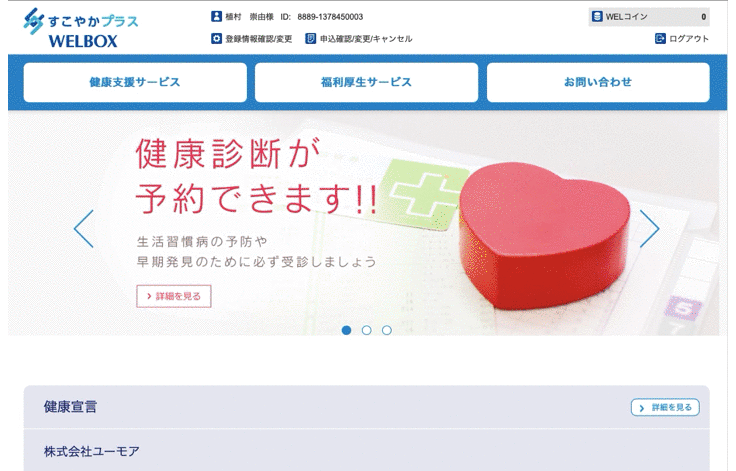Screen dimensions: 736x471
Task: Click 詳細を見る in the 健康宣言 section
Action: point(665,408)
